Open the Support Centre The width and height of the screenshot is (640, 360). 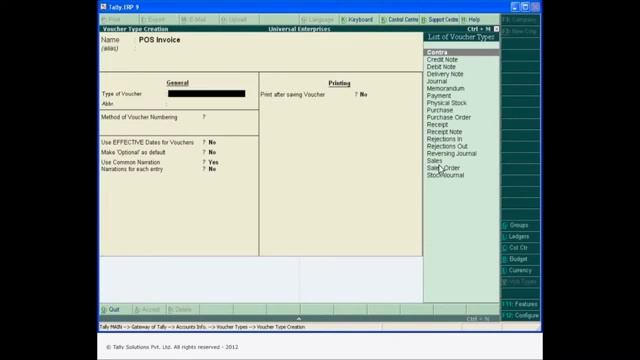440,20
